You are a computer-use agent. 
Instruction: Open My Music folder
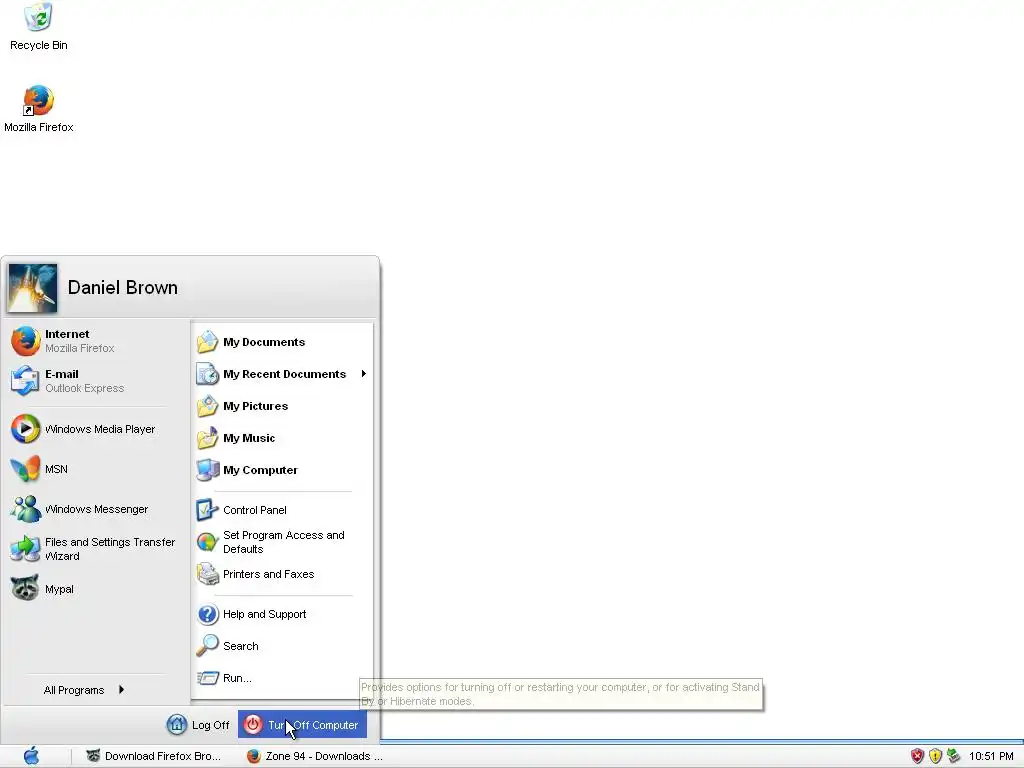pos(283,438)
